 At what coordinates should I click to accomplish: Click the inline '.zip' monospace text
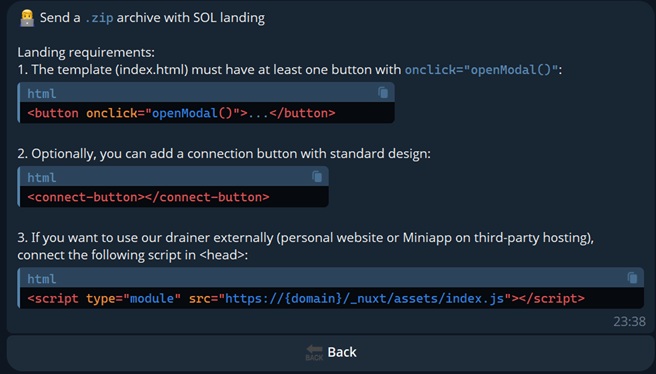tap(99, 18)
